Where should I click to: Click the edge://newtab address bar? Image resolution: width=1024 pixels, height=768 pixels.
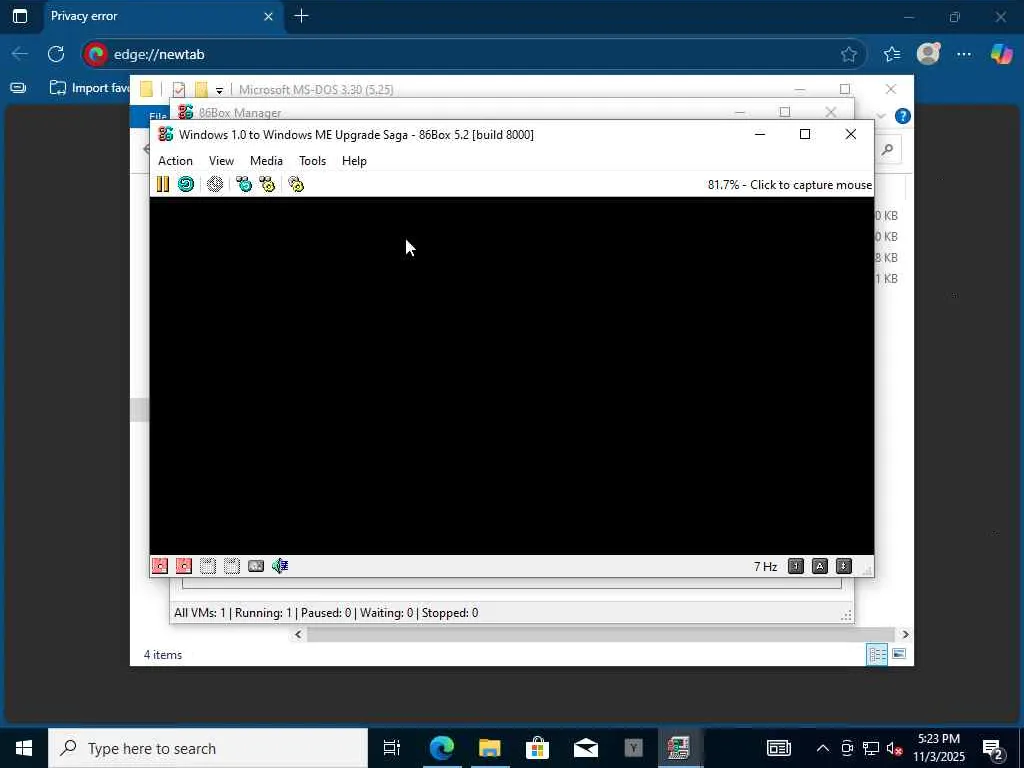[473, 54]
